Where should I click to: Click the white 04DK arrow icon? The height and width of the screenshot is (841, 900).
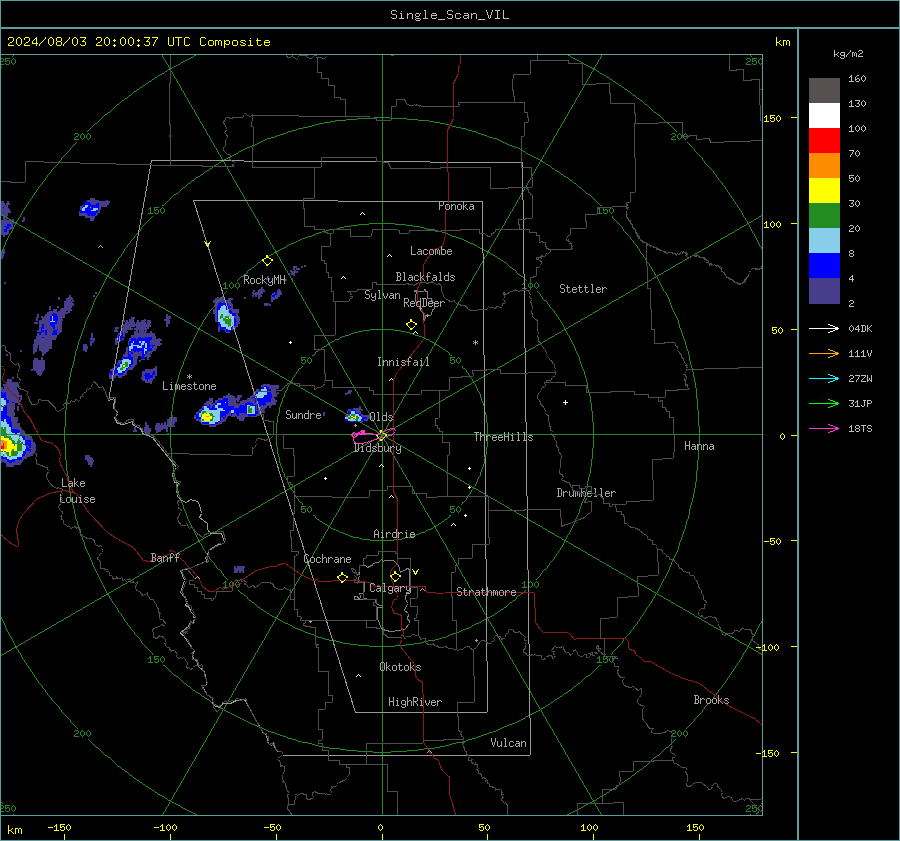(824, 328)
